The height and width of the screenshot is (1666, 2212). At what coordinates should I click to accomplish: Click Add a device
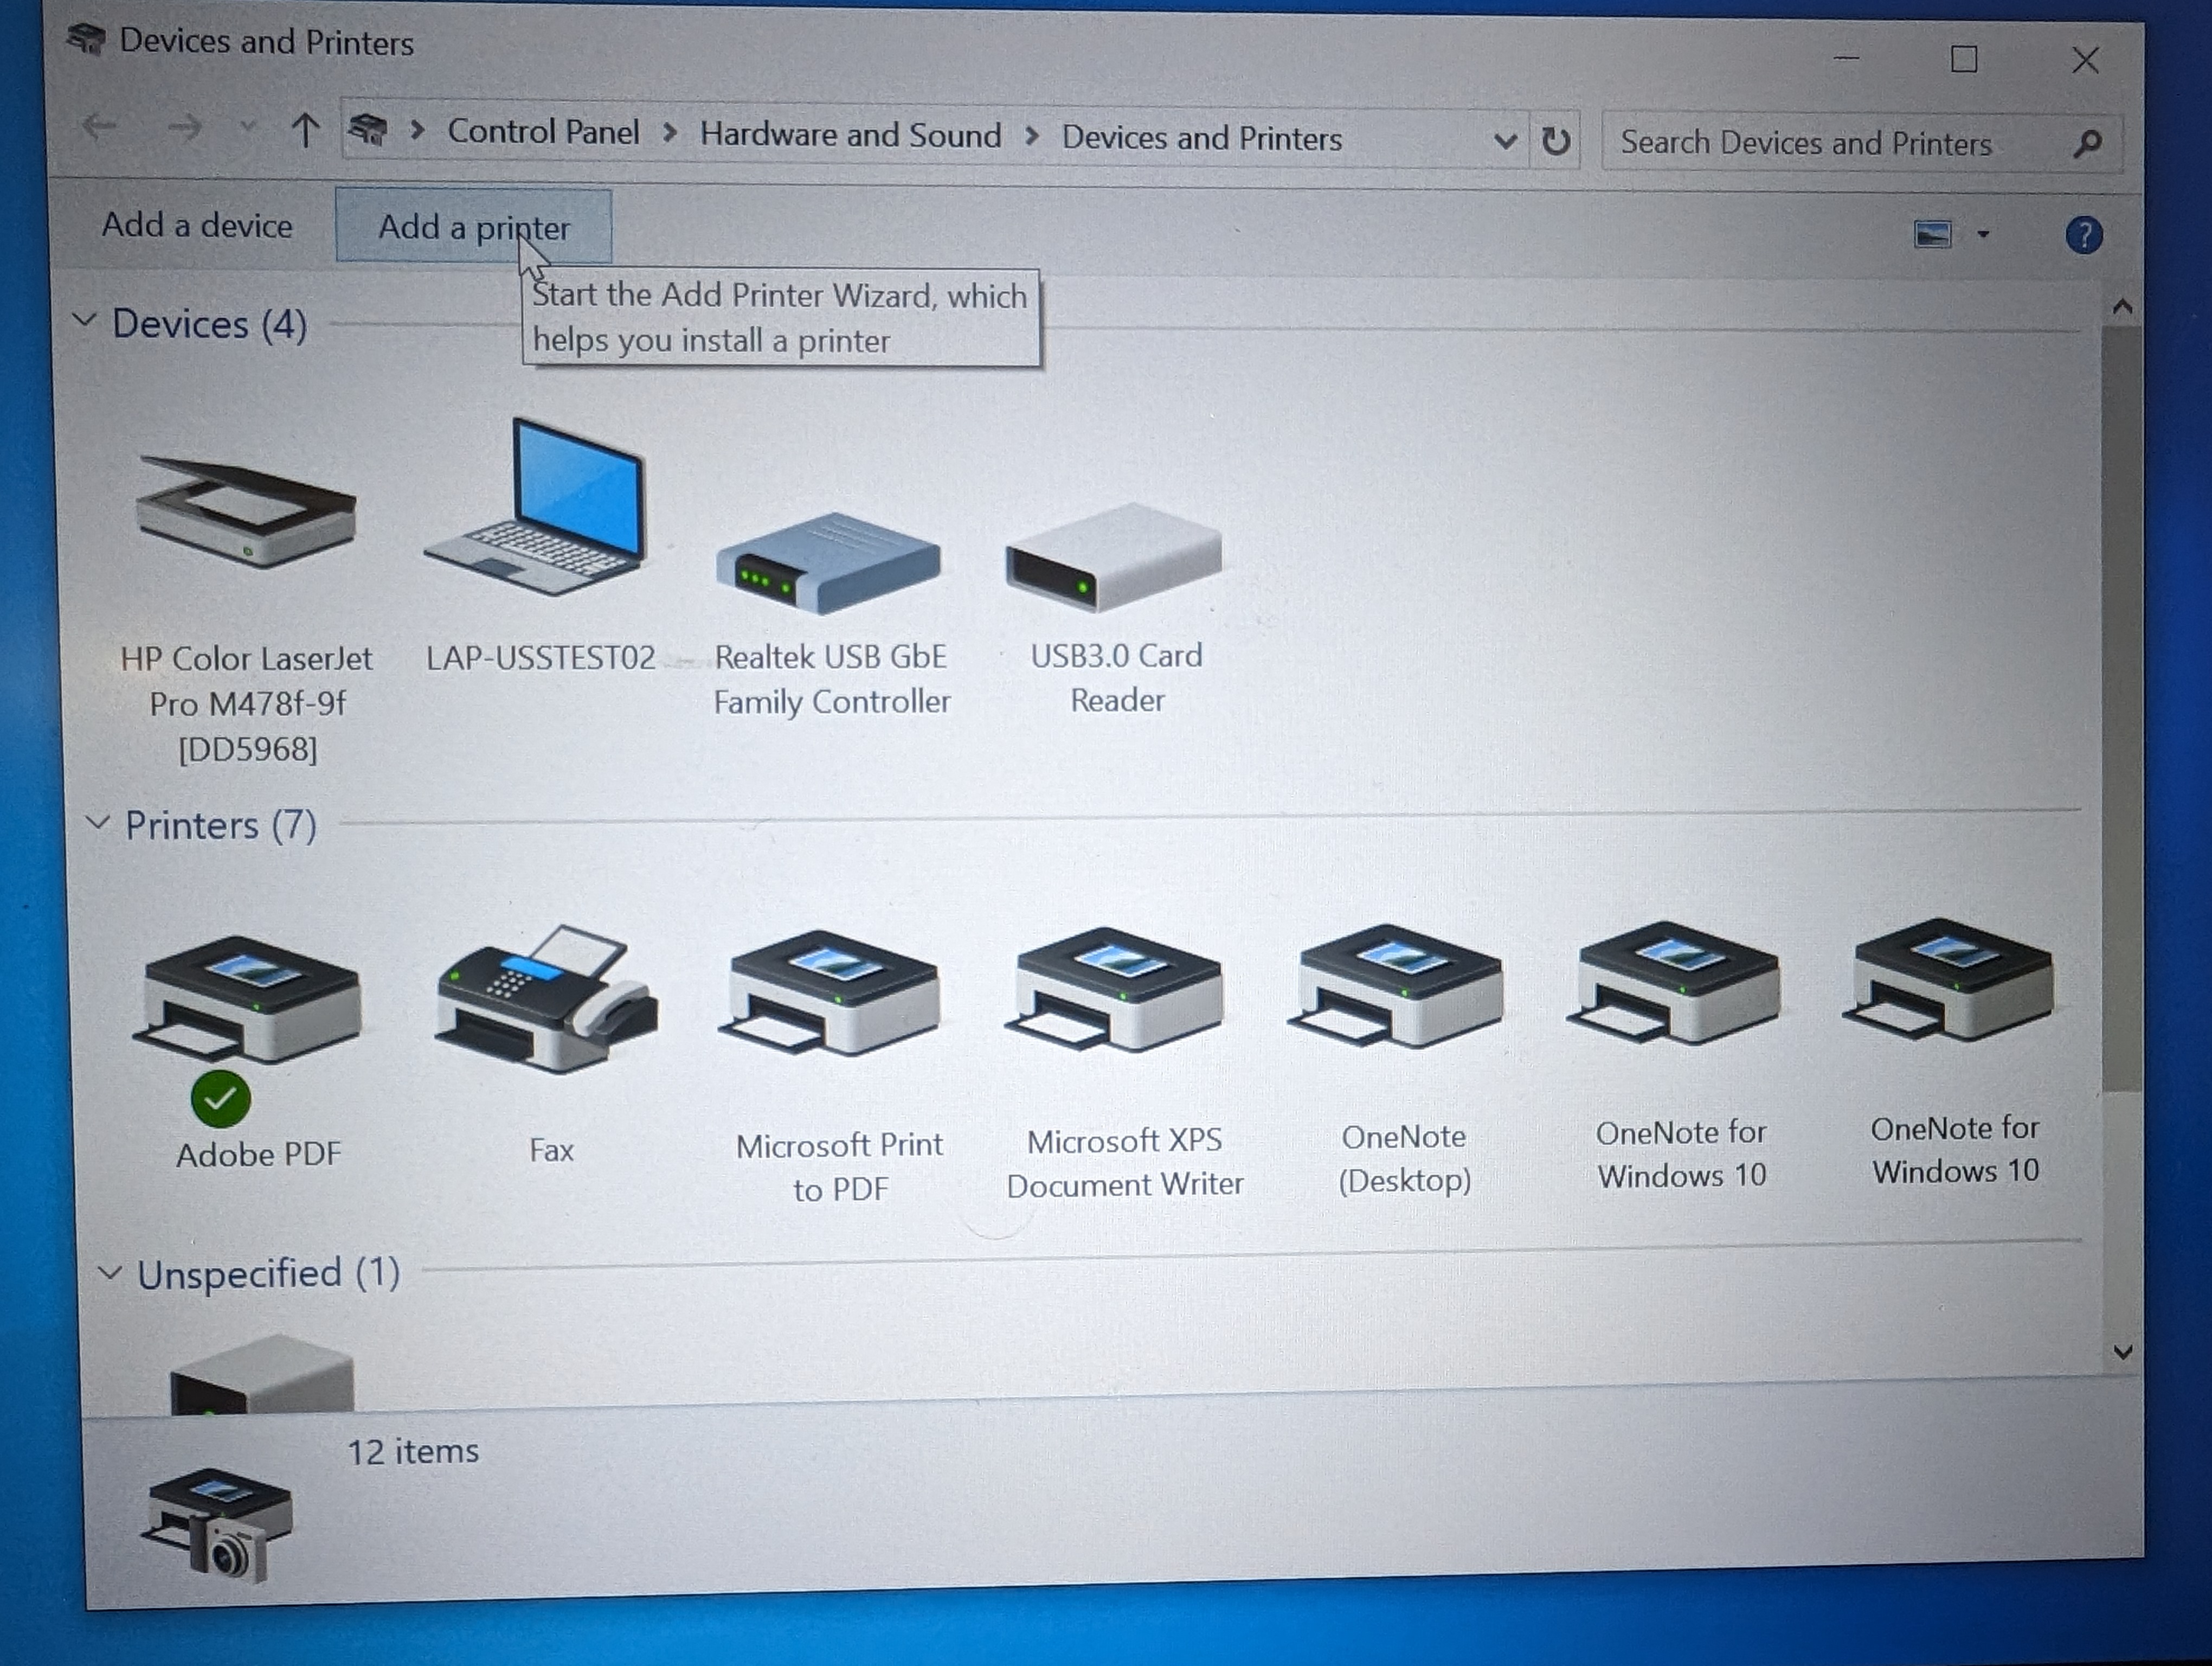point(197,226)
